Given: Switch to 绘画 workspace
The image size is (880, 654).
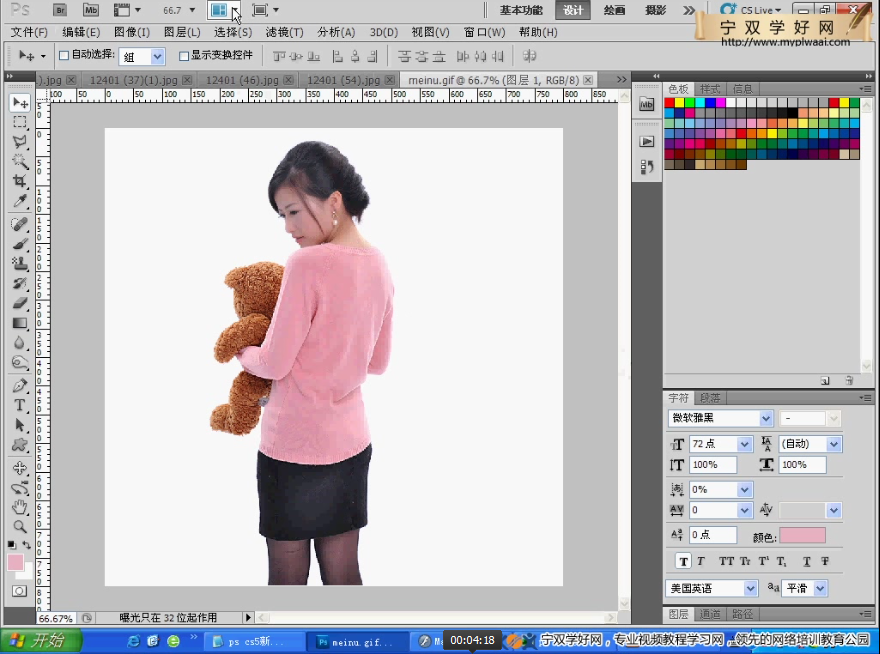Looking at the screenshot, I should tap(614, 10).
